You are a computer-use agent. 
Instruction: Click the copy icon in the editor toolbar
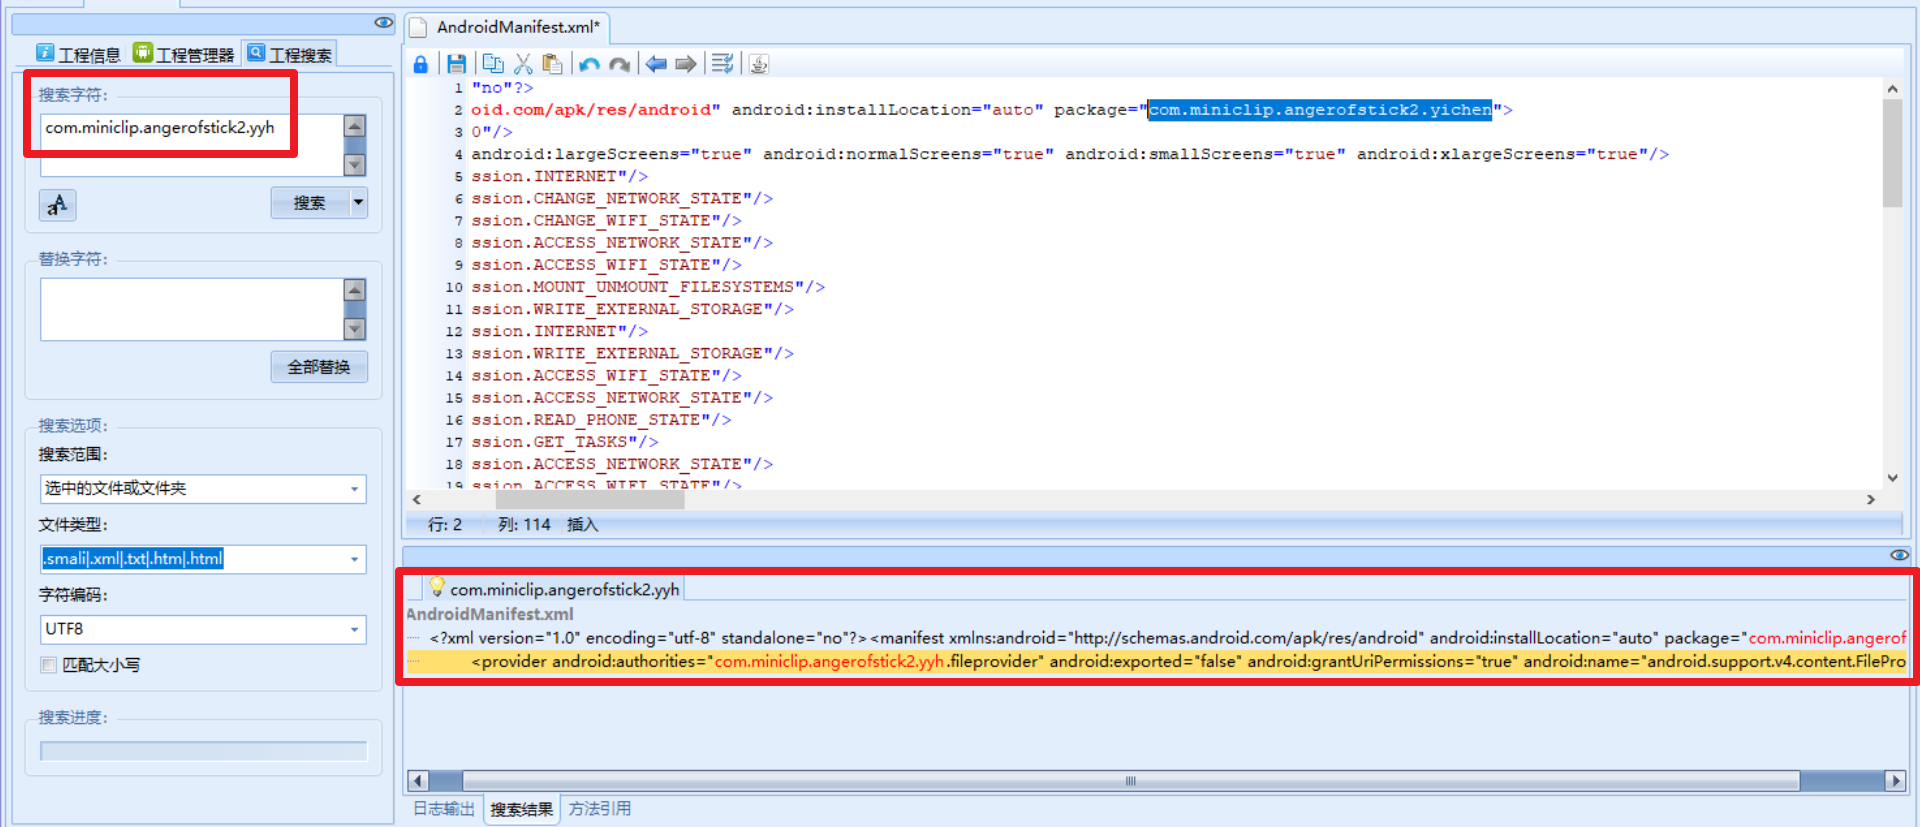(493, 64)
